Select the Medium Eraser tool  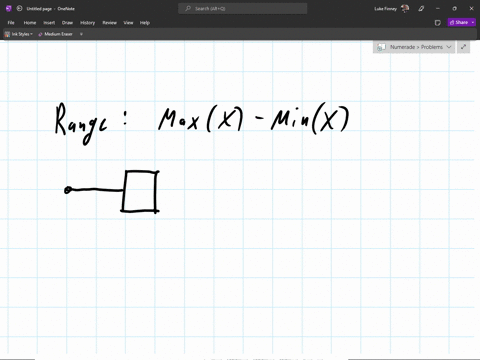[x=55, y=34]
